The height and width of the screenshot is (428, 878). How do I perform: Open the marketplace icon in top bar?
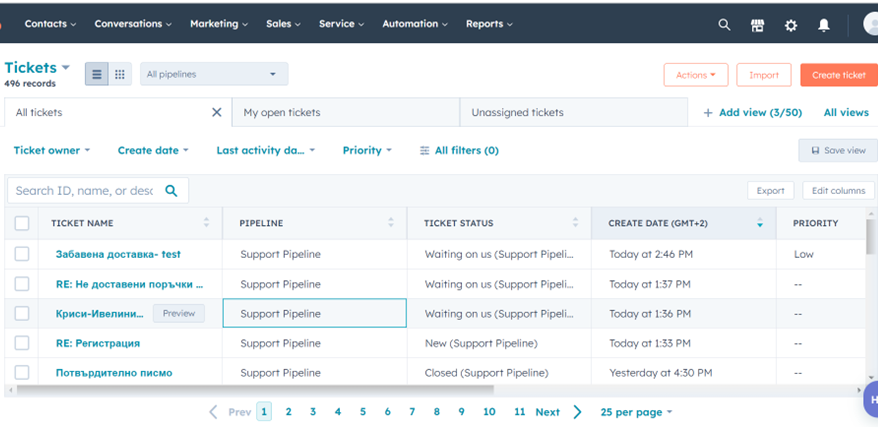tap(757, 25)
